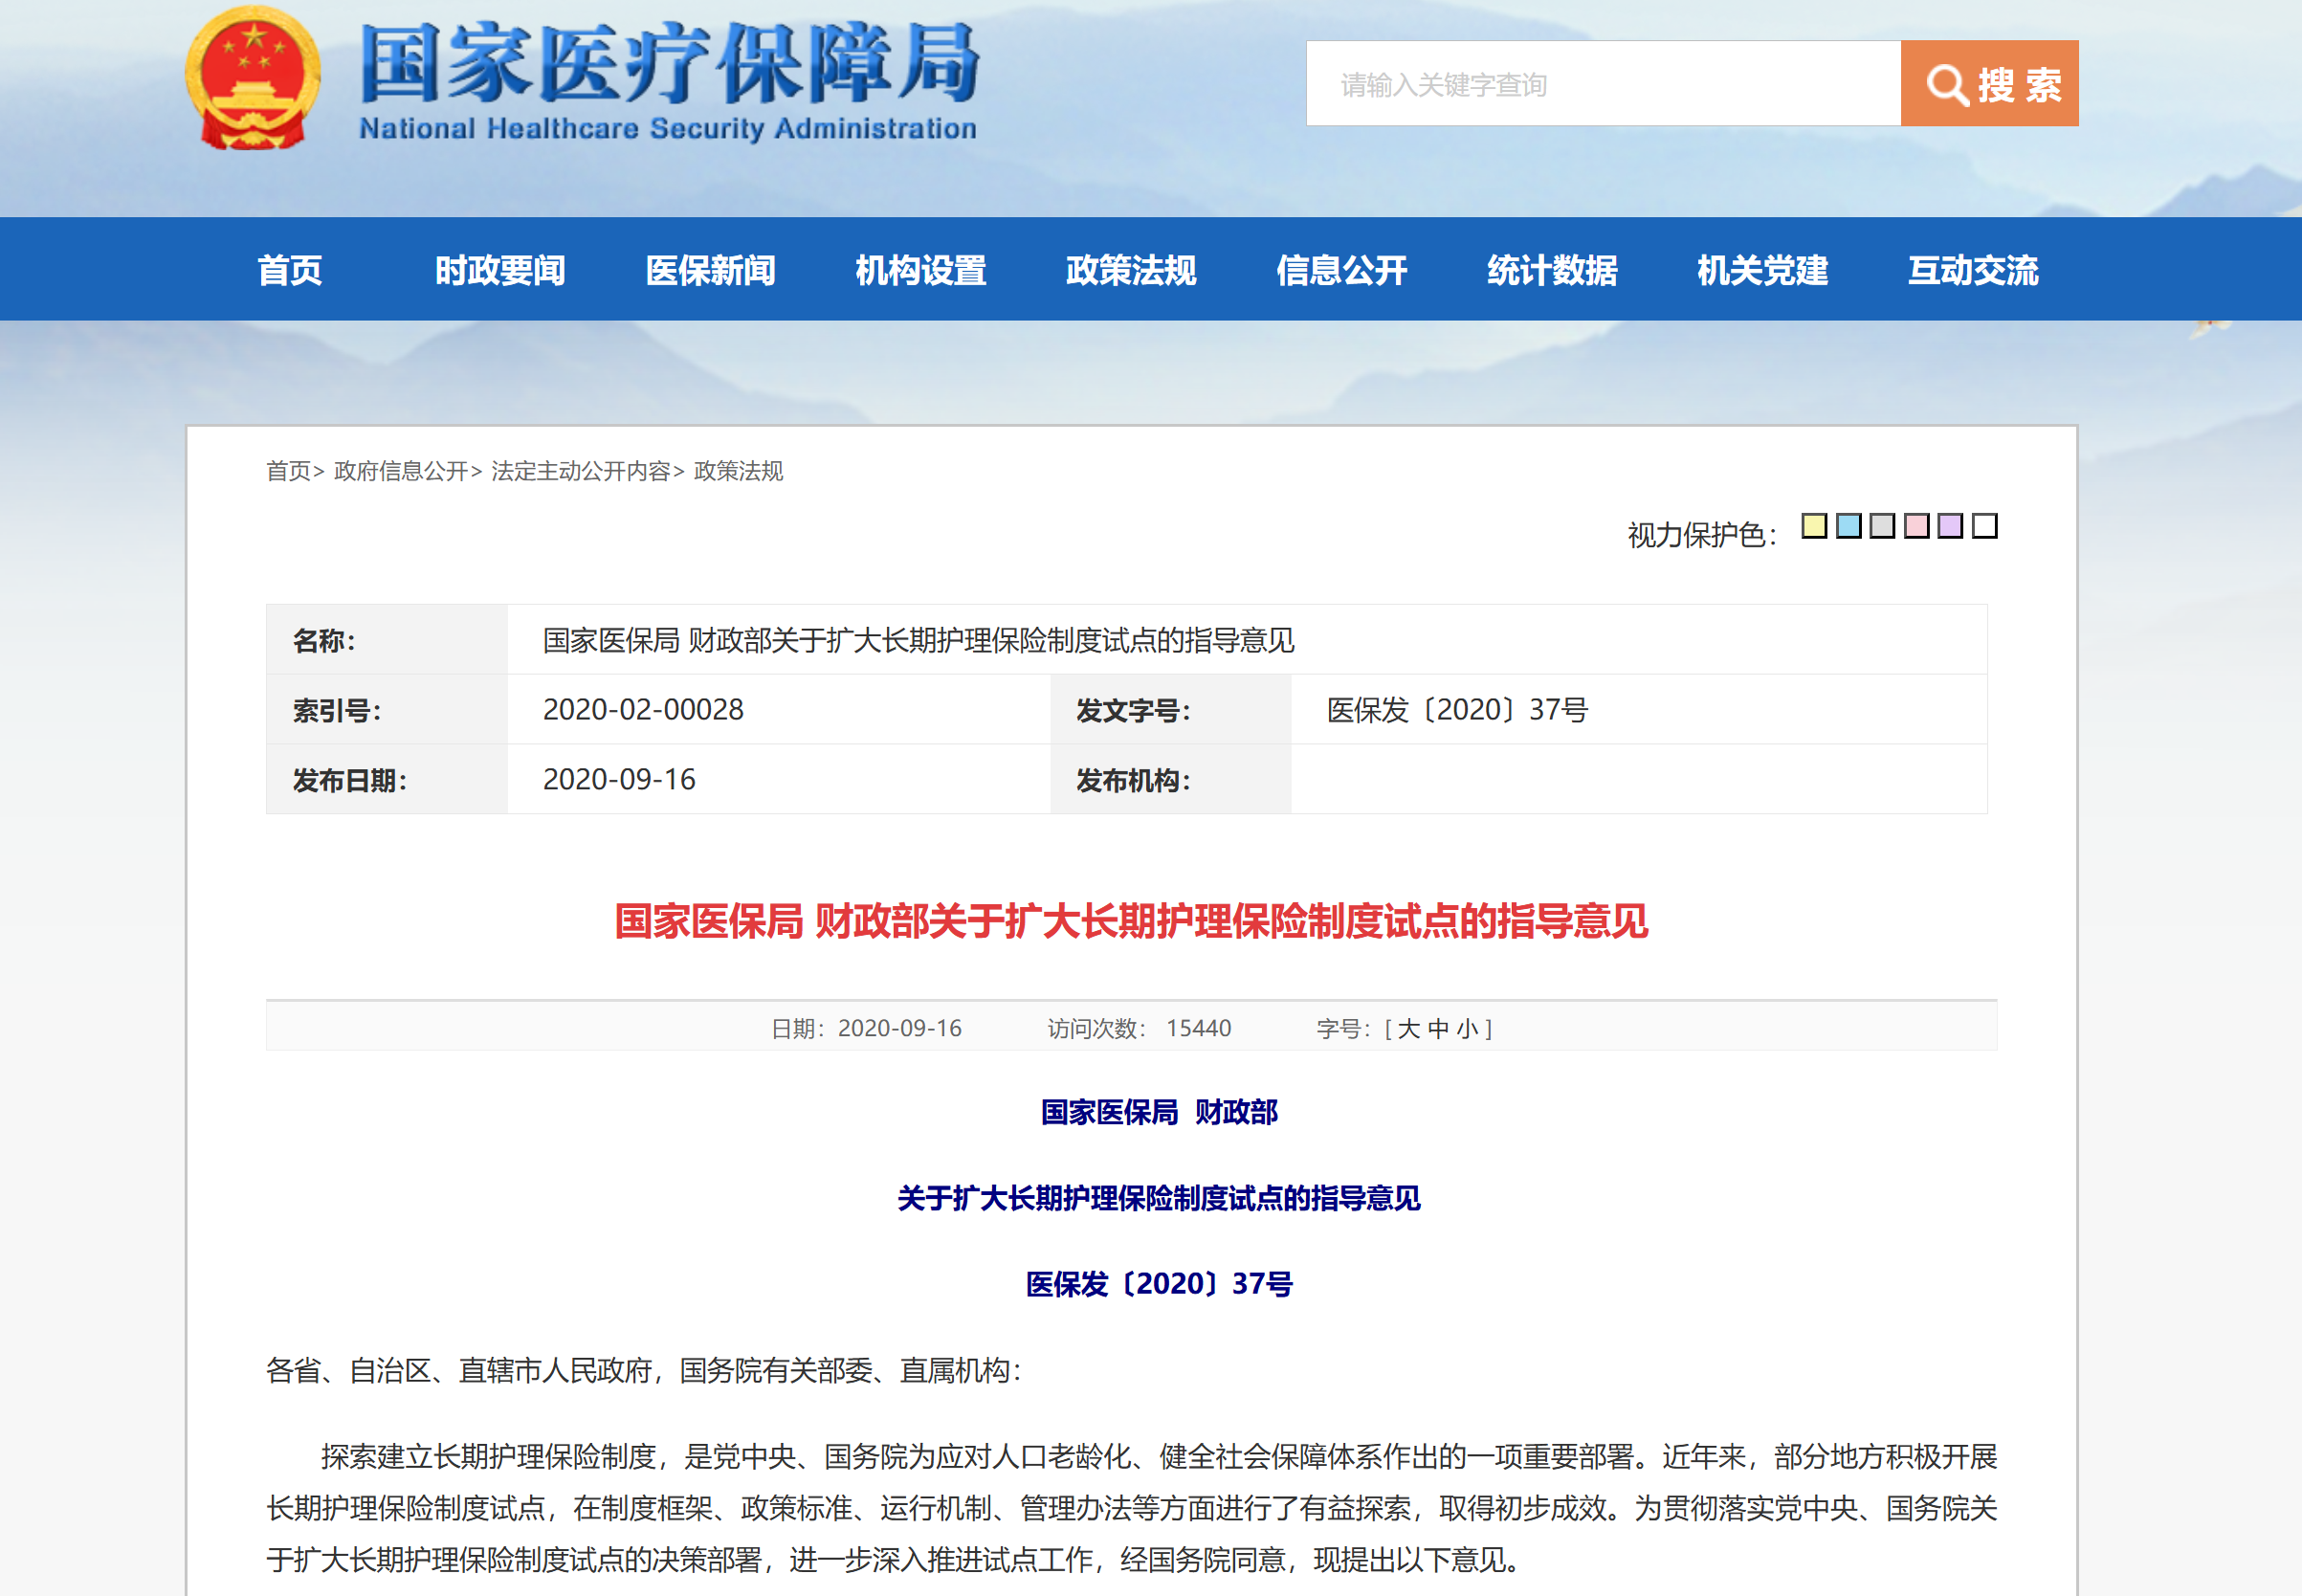Click the visit count 15440
The height and width of the screenshot is (1596, 2302).
(x=1199, y=1029)
